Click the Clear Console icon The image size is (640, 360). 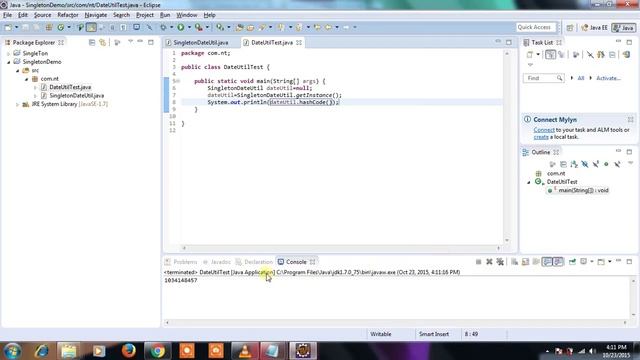515,262
